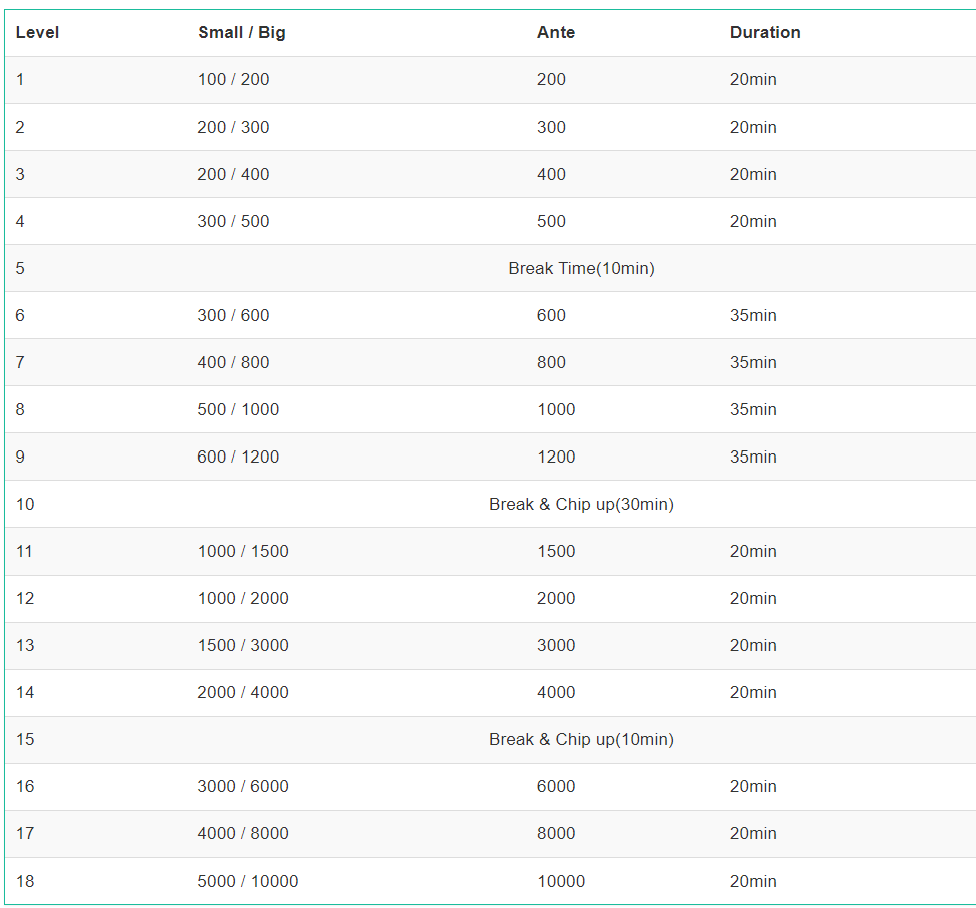Select the Break & Chip up(30min) row

490,504
